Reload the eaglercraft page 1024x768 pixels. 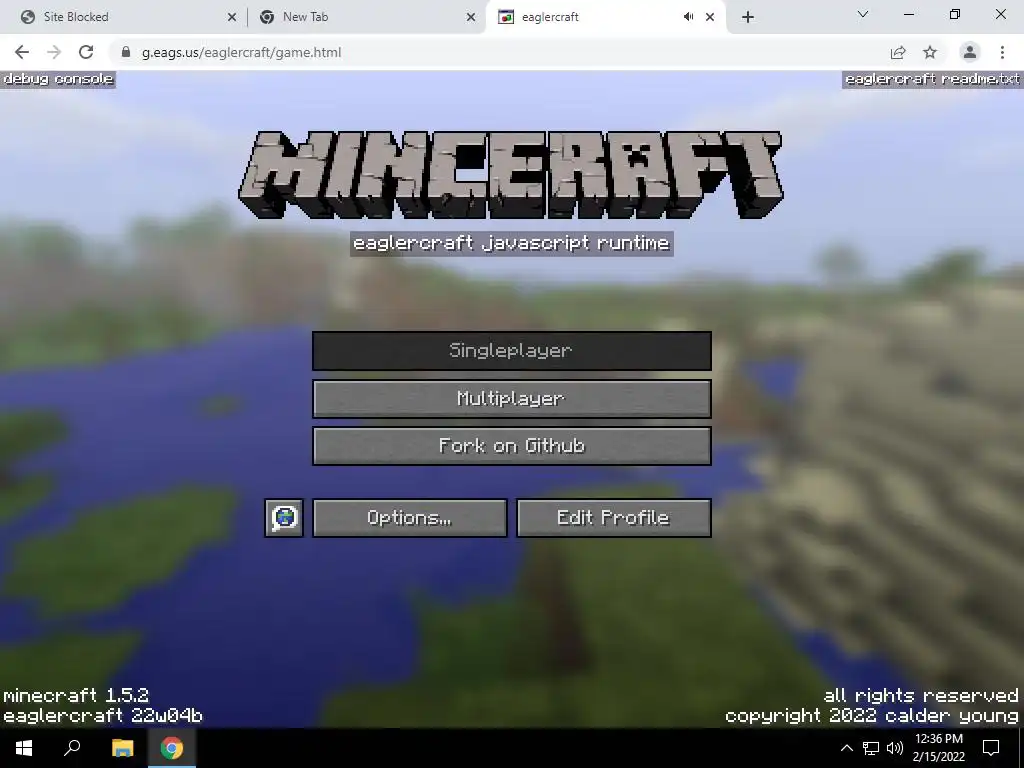point(86,52)
